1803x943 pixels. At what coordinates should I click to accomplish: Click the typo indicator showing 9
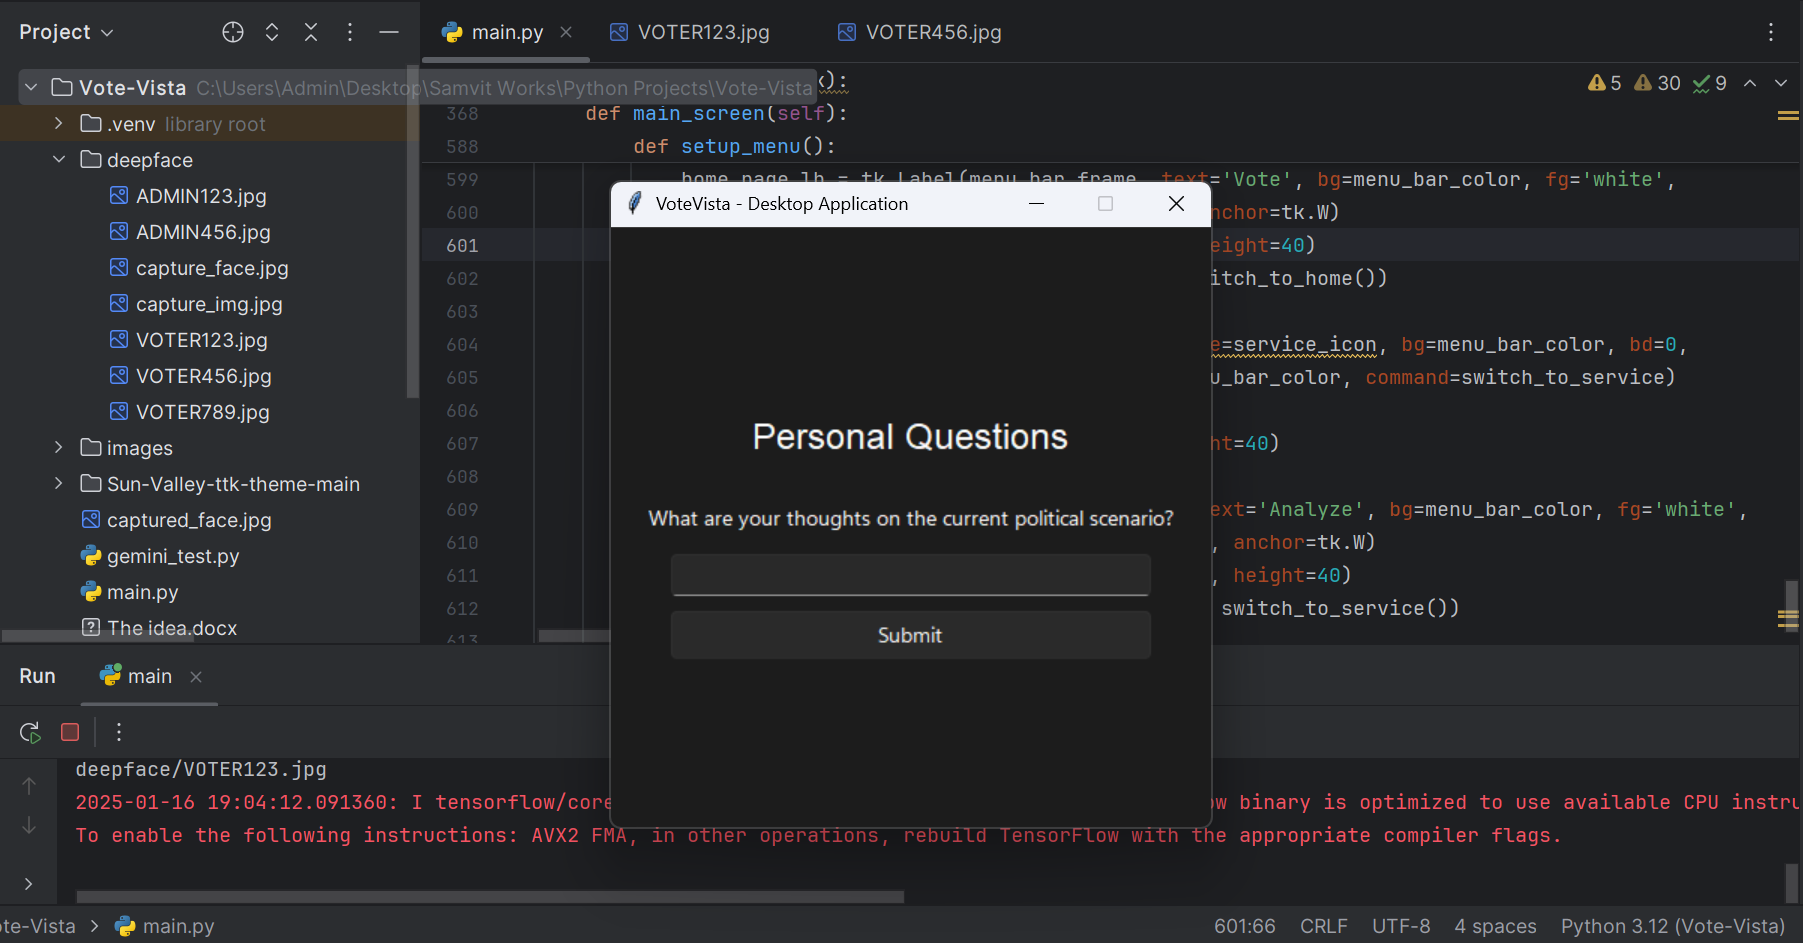coord(1709,83)
